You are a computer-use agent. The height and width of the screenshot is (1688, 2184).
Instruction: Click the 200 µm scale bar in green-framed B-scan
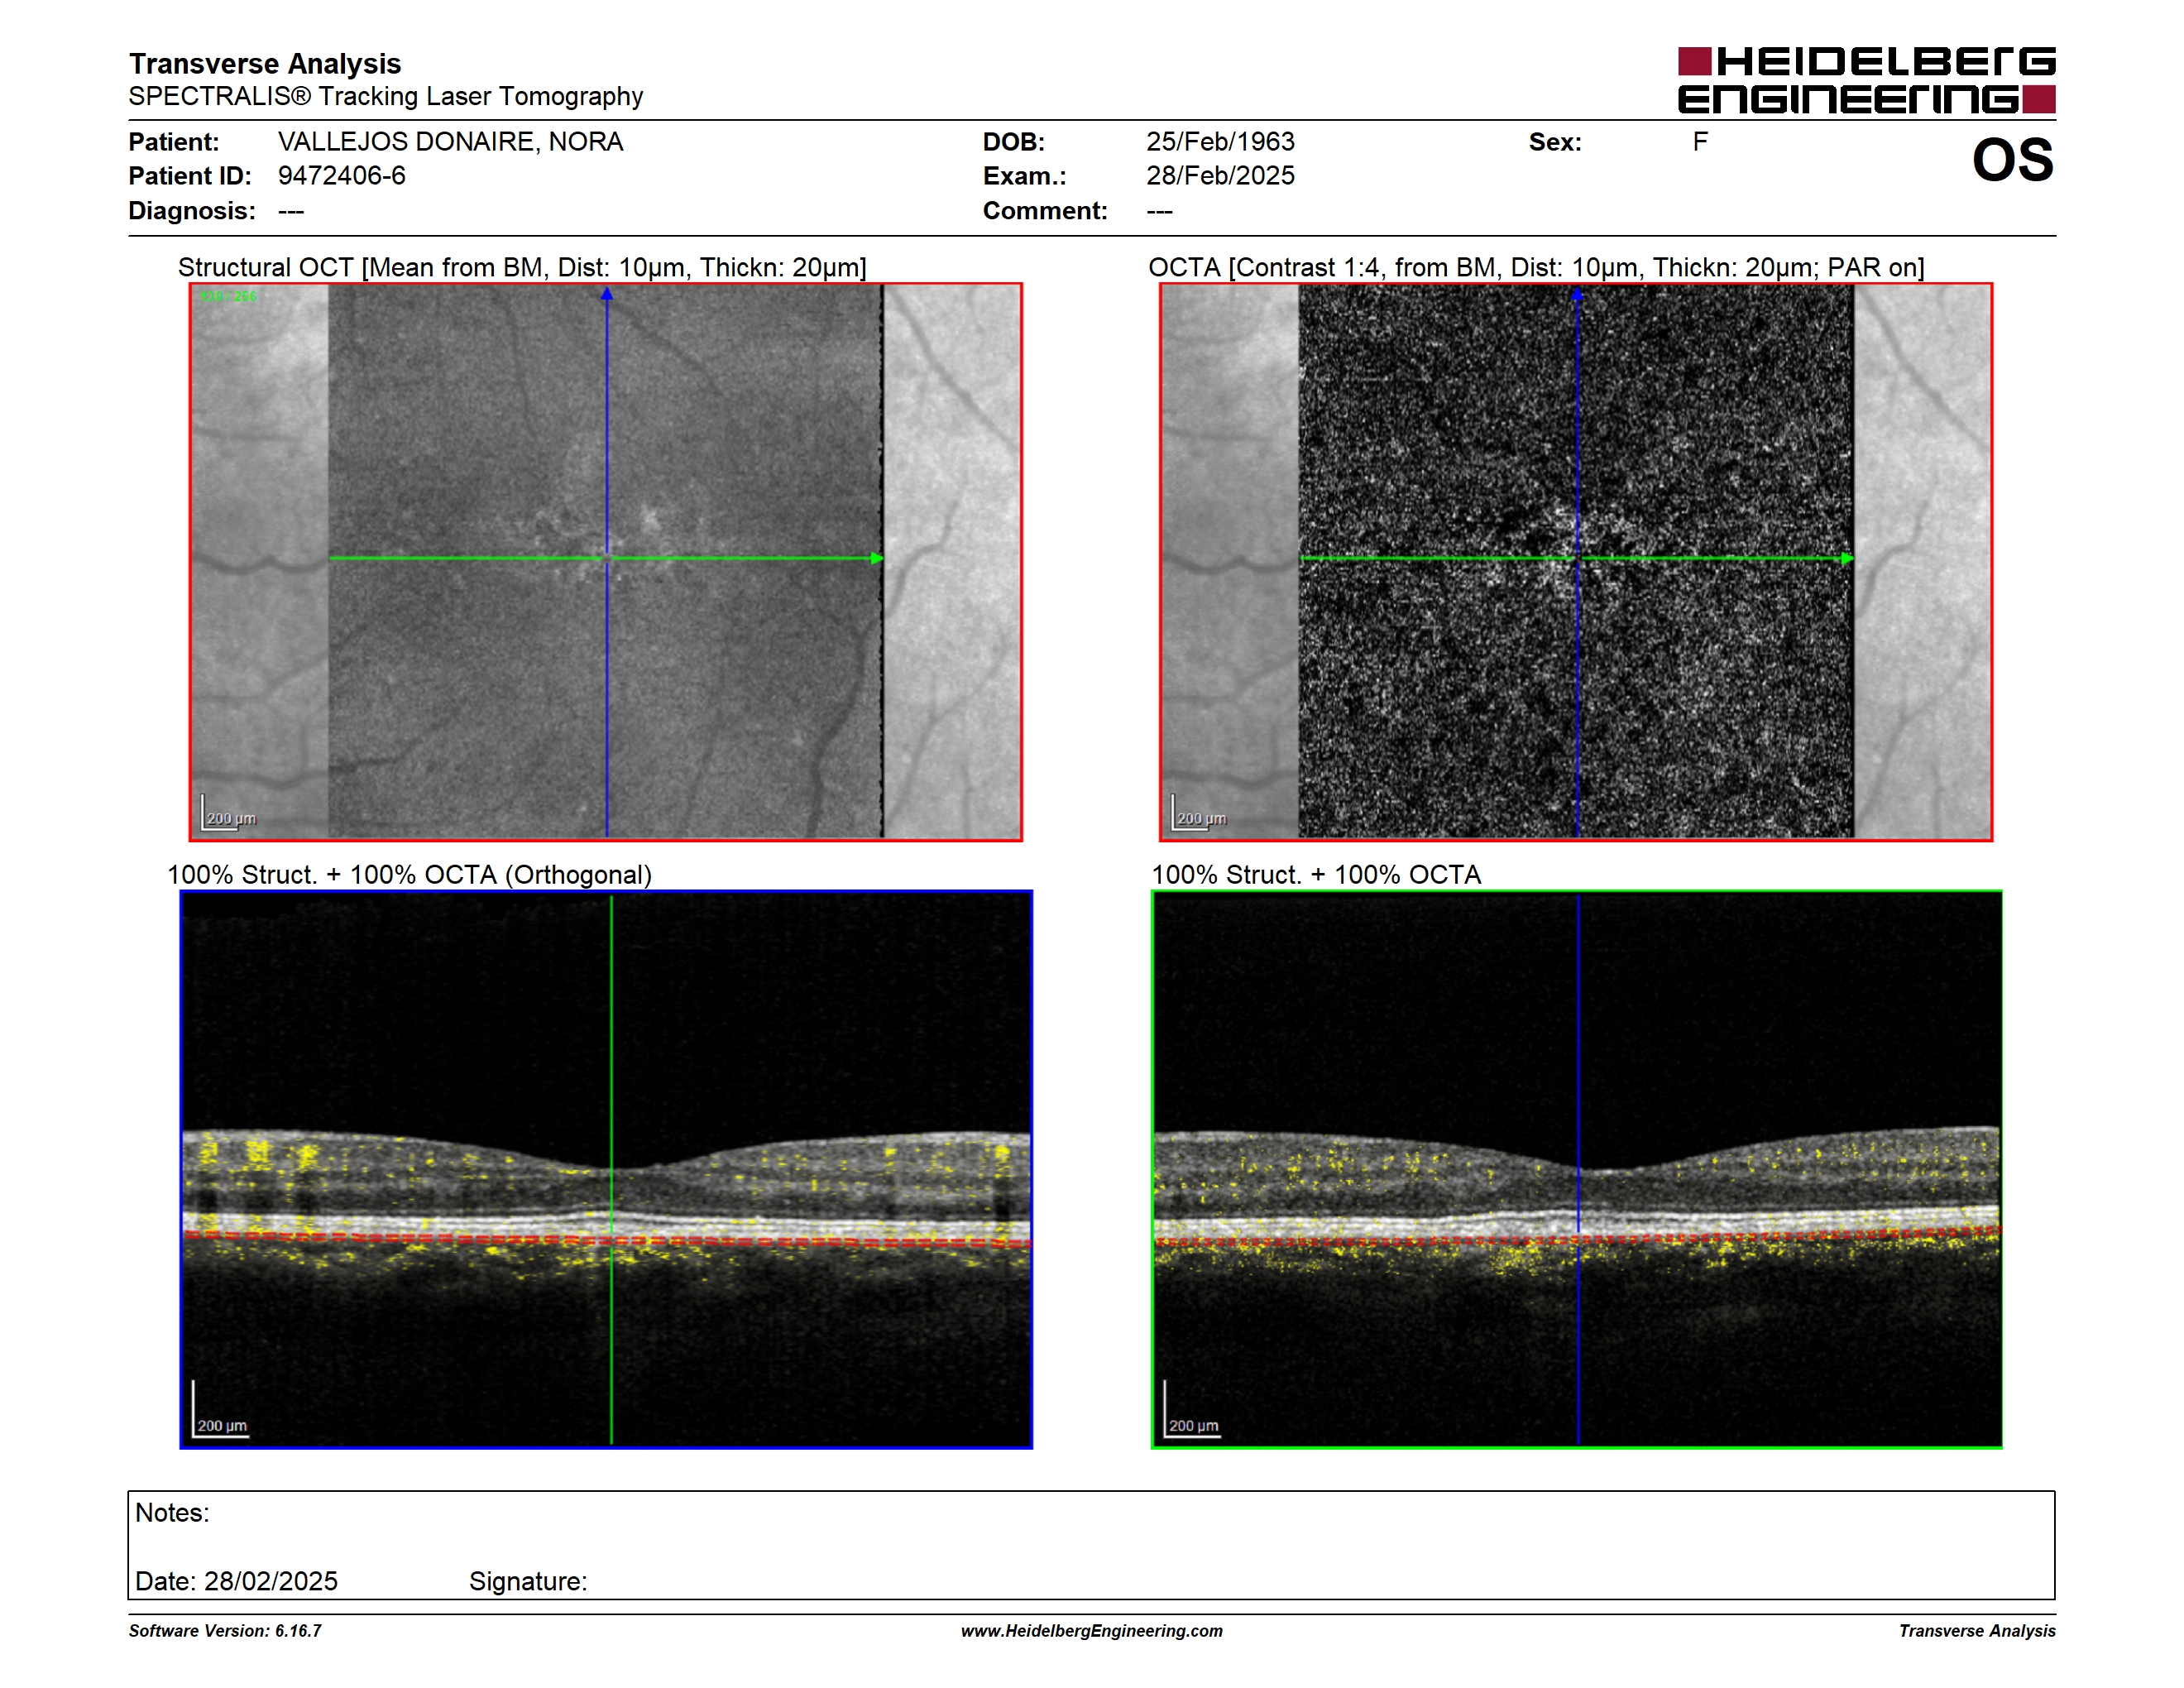tap(1191, 1410)
